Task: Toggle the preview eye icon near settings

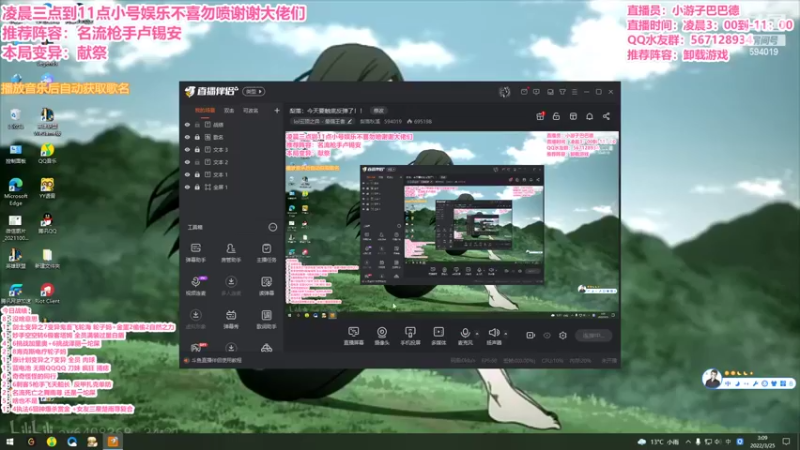Action: pos(547,335)
